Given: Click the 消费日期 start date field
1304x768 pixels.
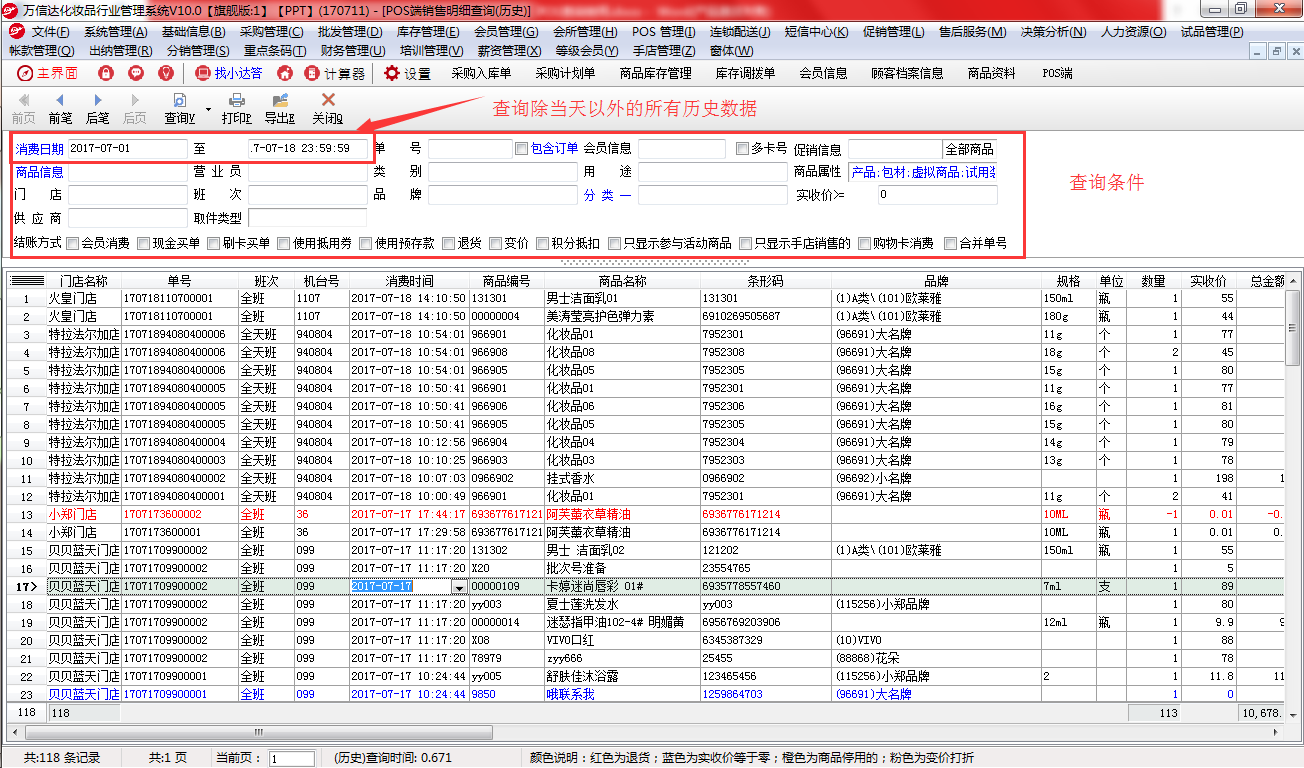Looking at the screenshot, I should (127, 148).
